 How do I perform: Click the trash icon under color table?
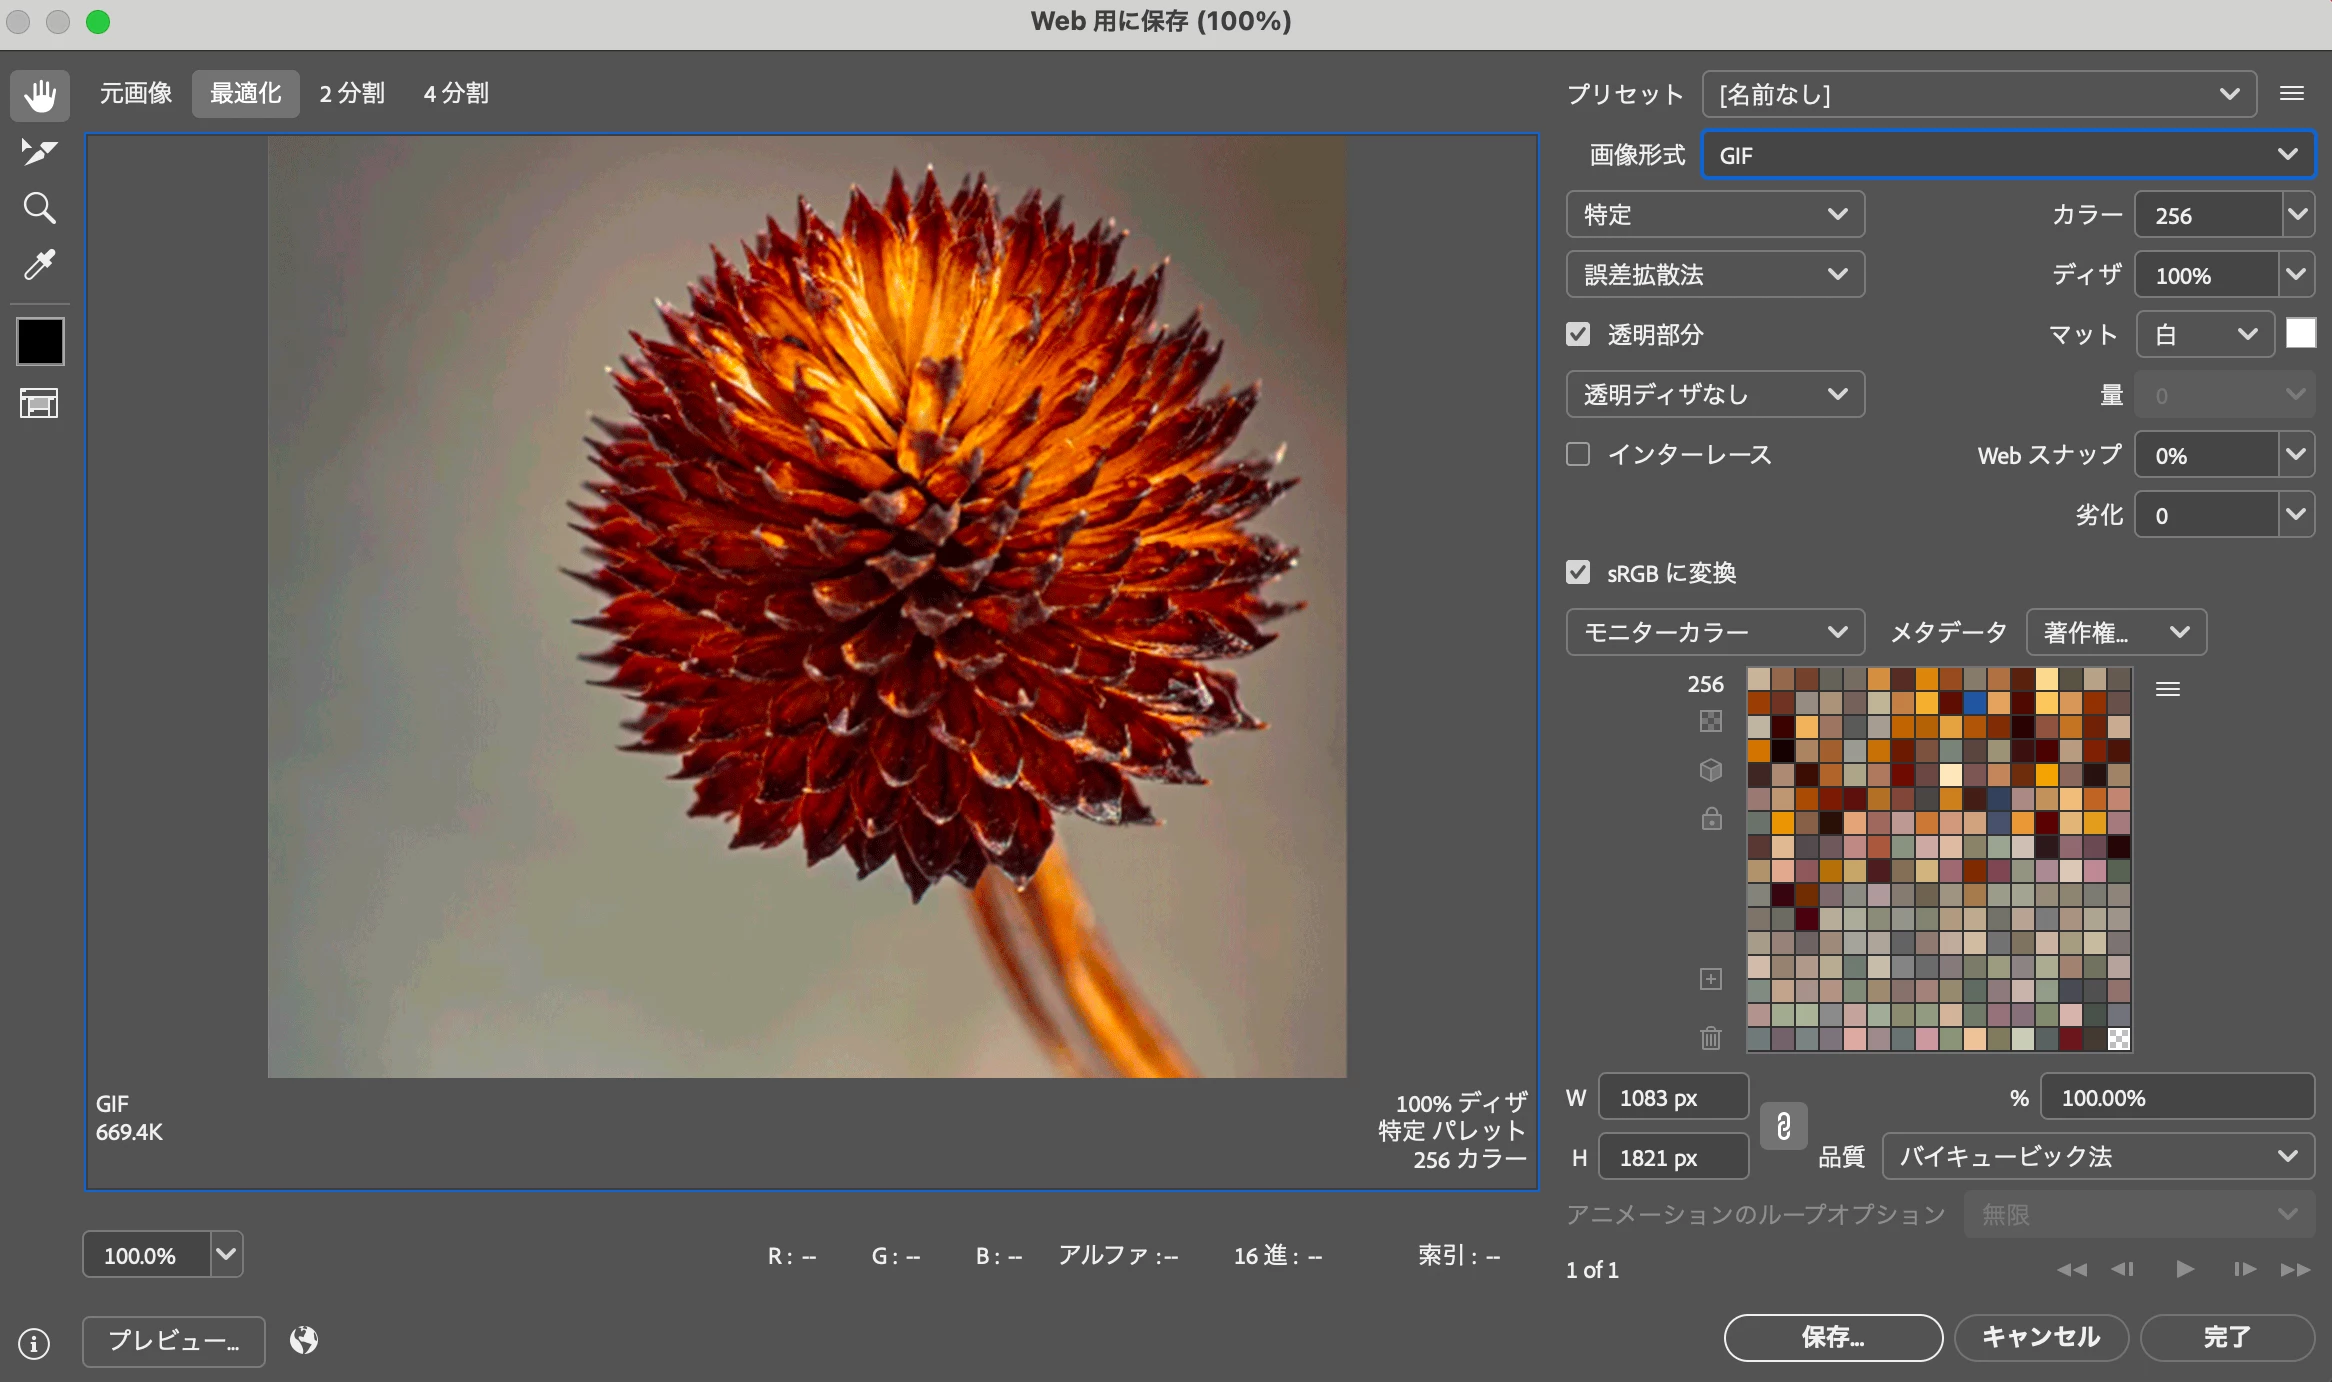[1711, 1038]
